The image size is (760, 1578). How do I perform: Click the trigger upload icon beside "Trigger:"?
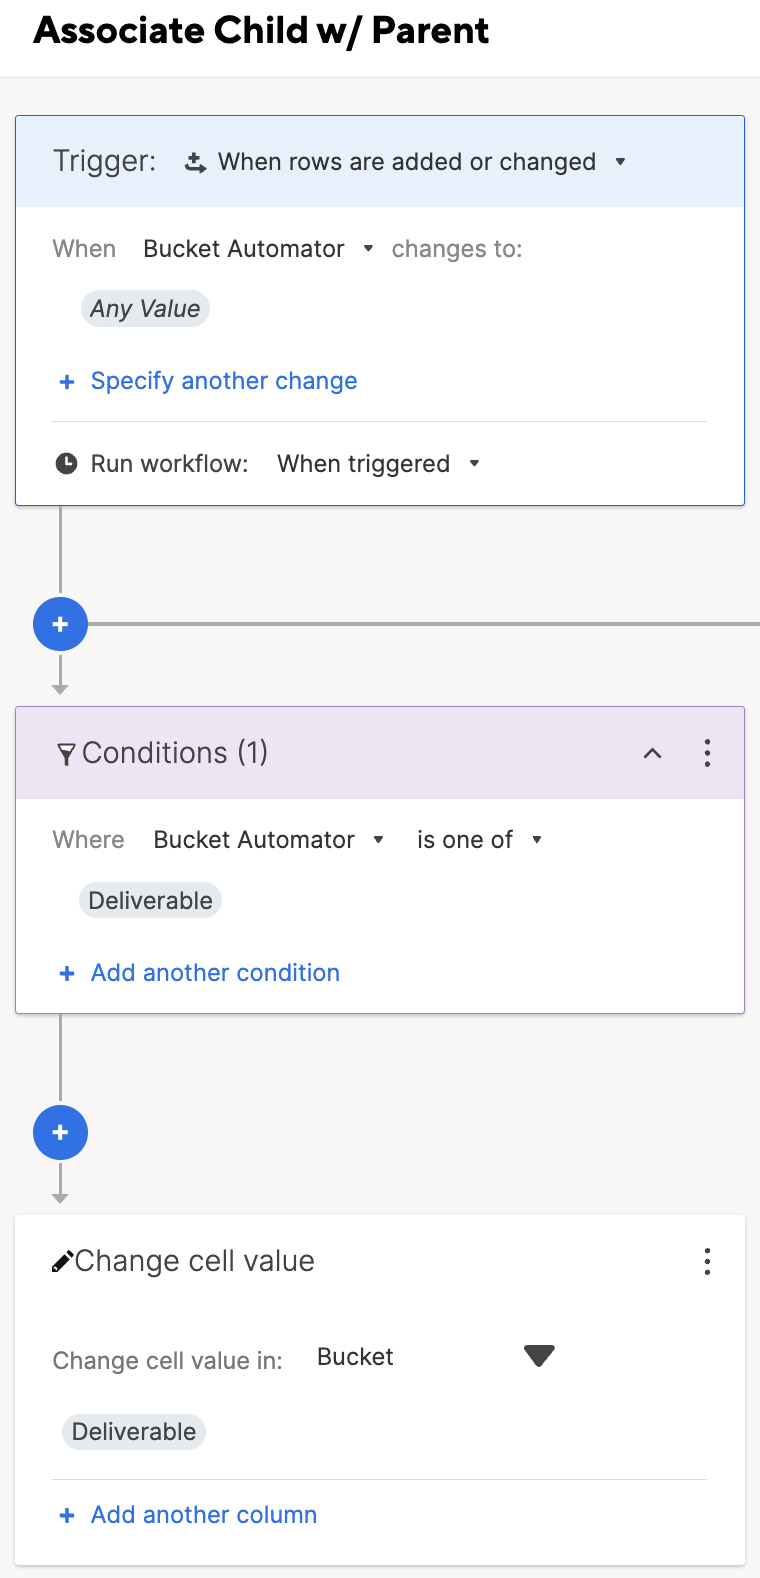tap(194, 161)
